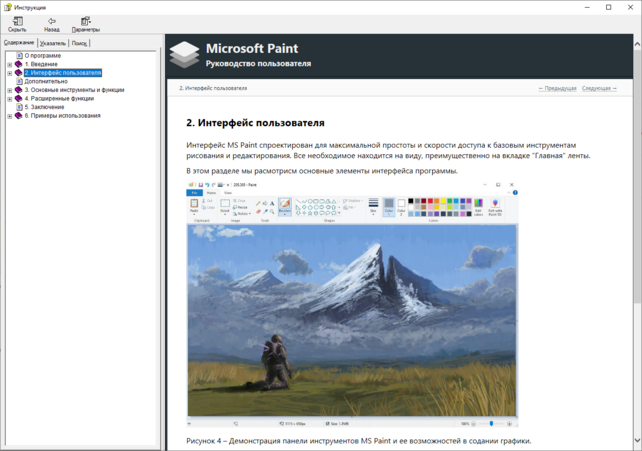Switch to the Указатель tab
This screenshot has width=642, height=451.
pos(53,43)
